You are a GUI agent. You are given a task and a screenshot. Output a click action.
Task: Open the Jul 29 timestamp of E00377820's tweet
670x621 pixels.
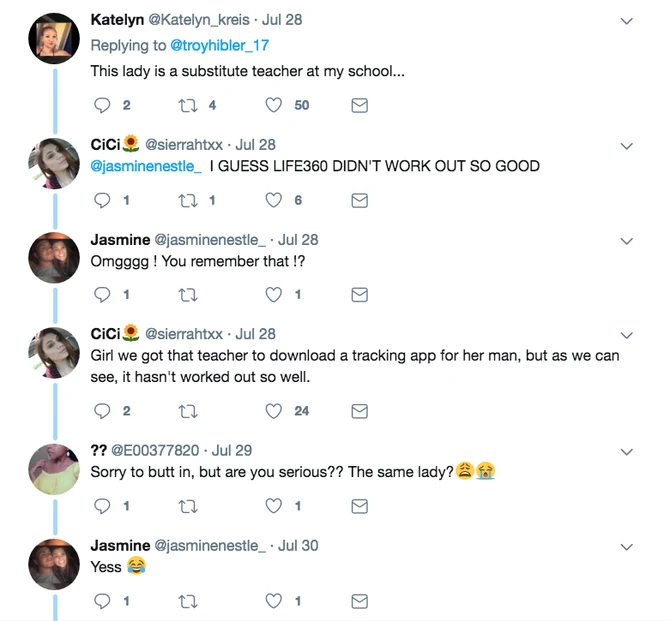pyautogui.click(x=231, y=450)
